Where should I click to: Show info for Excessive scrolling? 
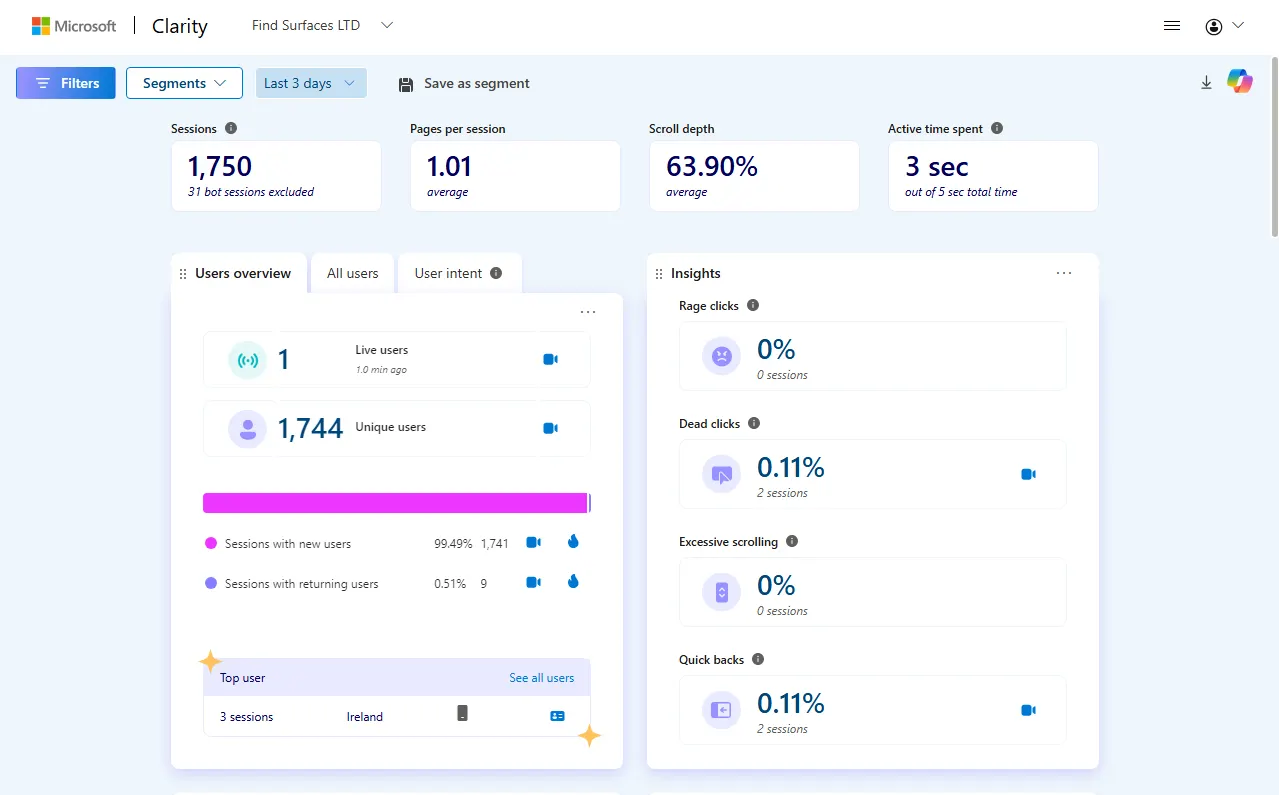pyautogui.click(x=792, y=541)
